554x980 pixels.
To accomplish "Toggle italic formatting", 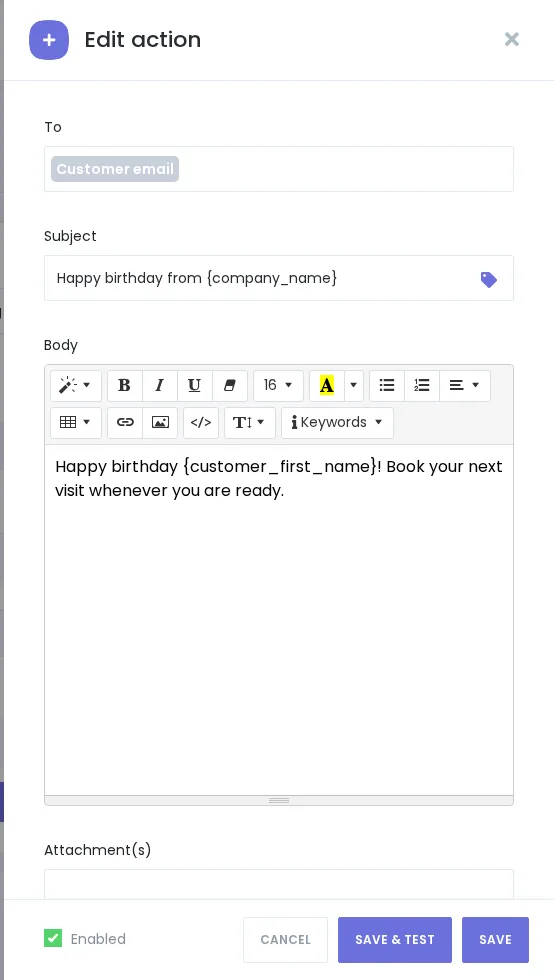I will point(159,386).
